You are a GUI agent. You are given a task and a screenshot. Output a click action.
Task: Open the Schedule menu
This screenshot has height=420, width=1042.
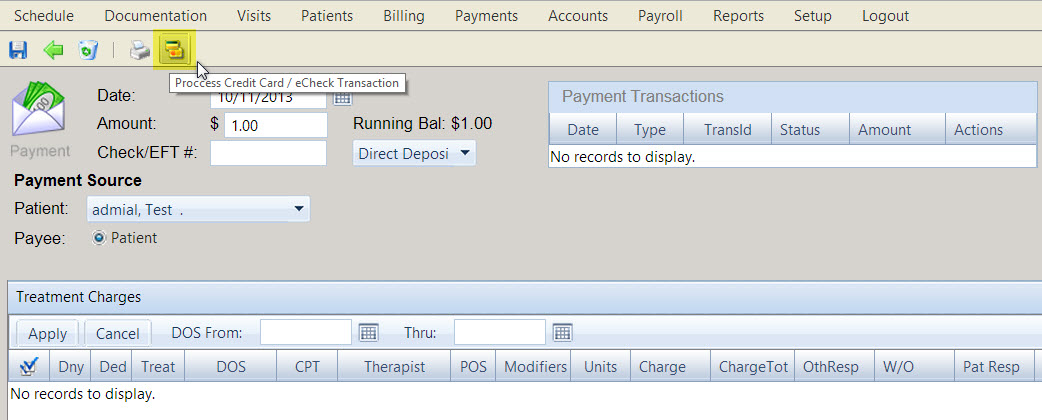[x=43, y=16]
